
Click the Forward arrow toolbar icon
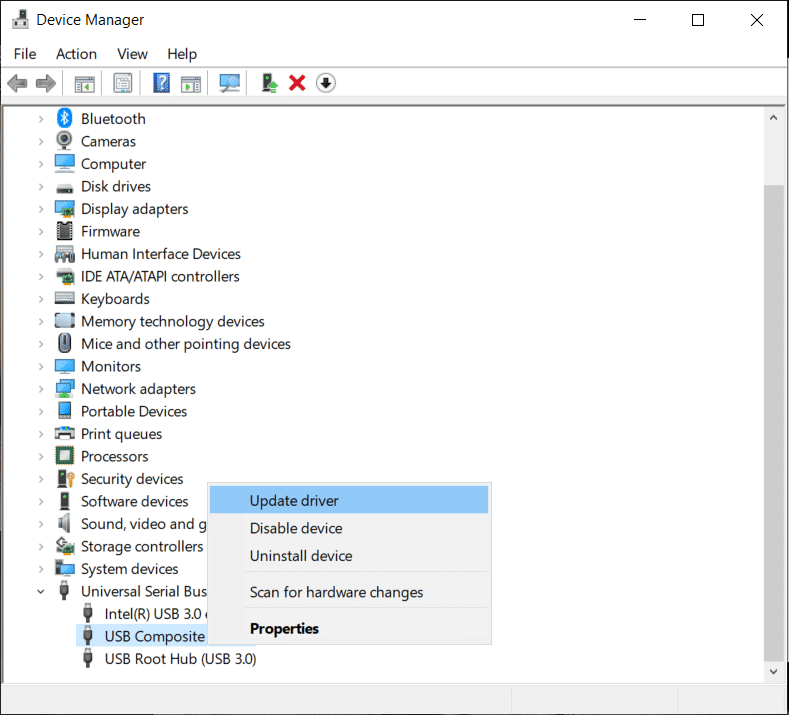(46, 83)
